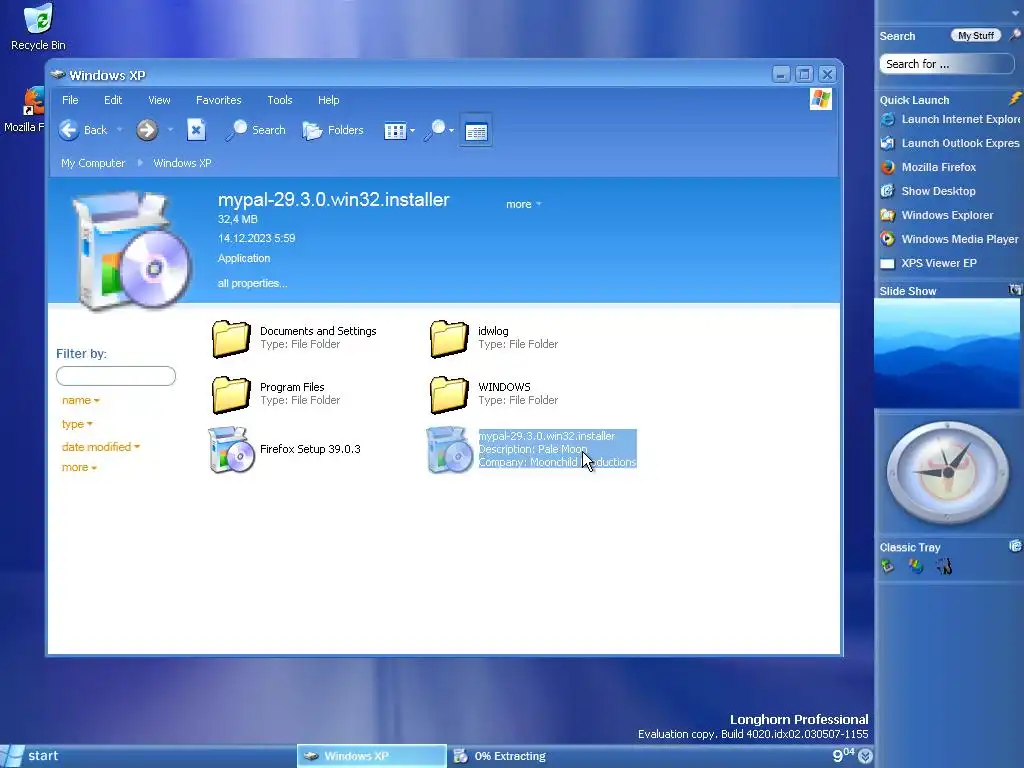The width and height of the screenshot is (1024, 768).
Task: Expand the more filters dropdown
Action: 79,468
